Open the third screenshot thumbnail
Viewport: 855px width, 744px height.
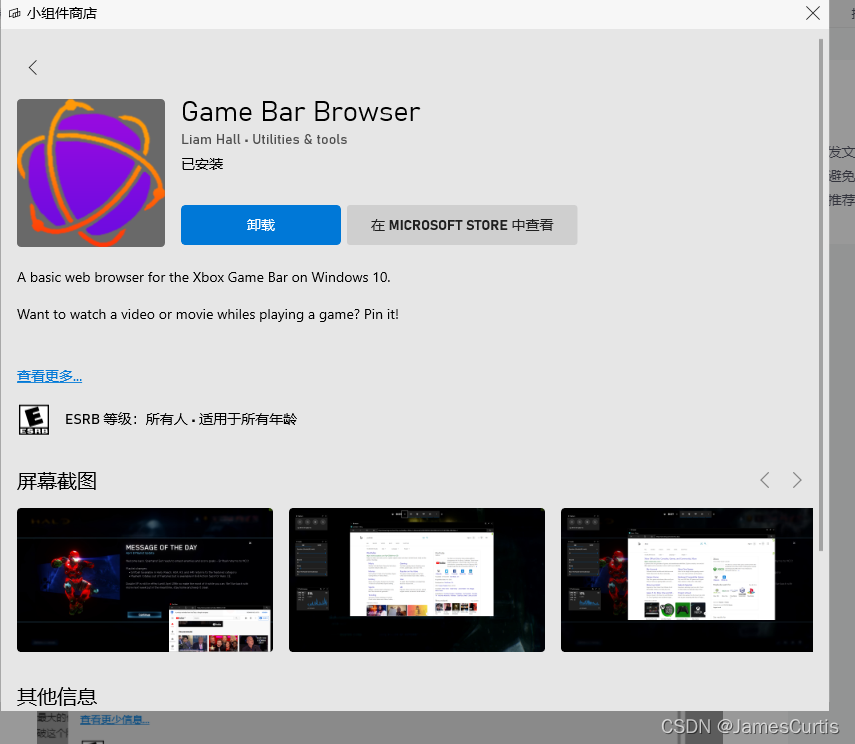coord(687,580)
